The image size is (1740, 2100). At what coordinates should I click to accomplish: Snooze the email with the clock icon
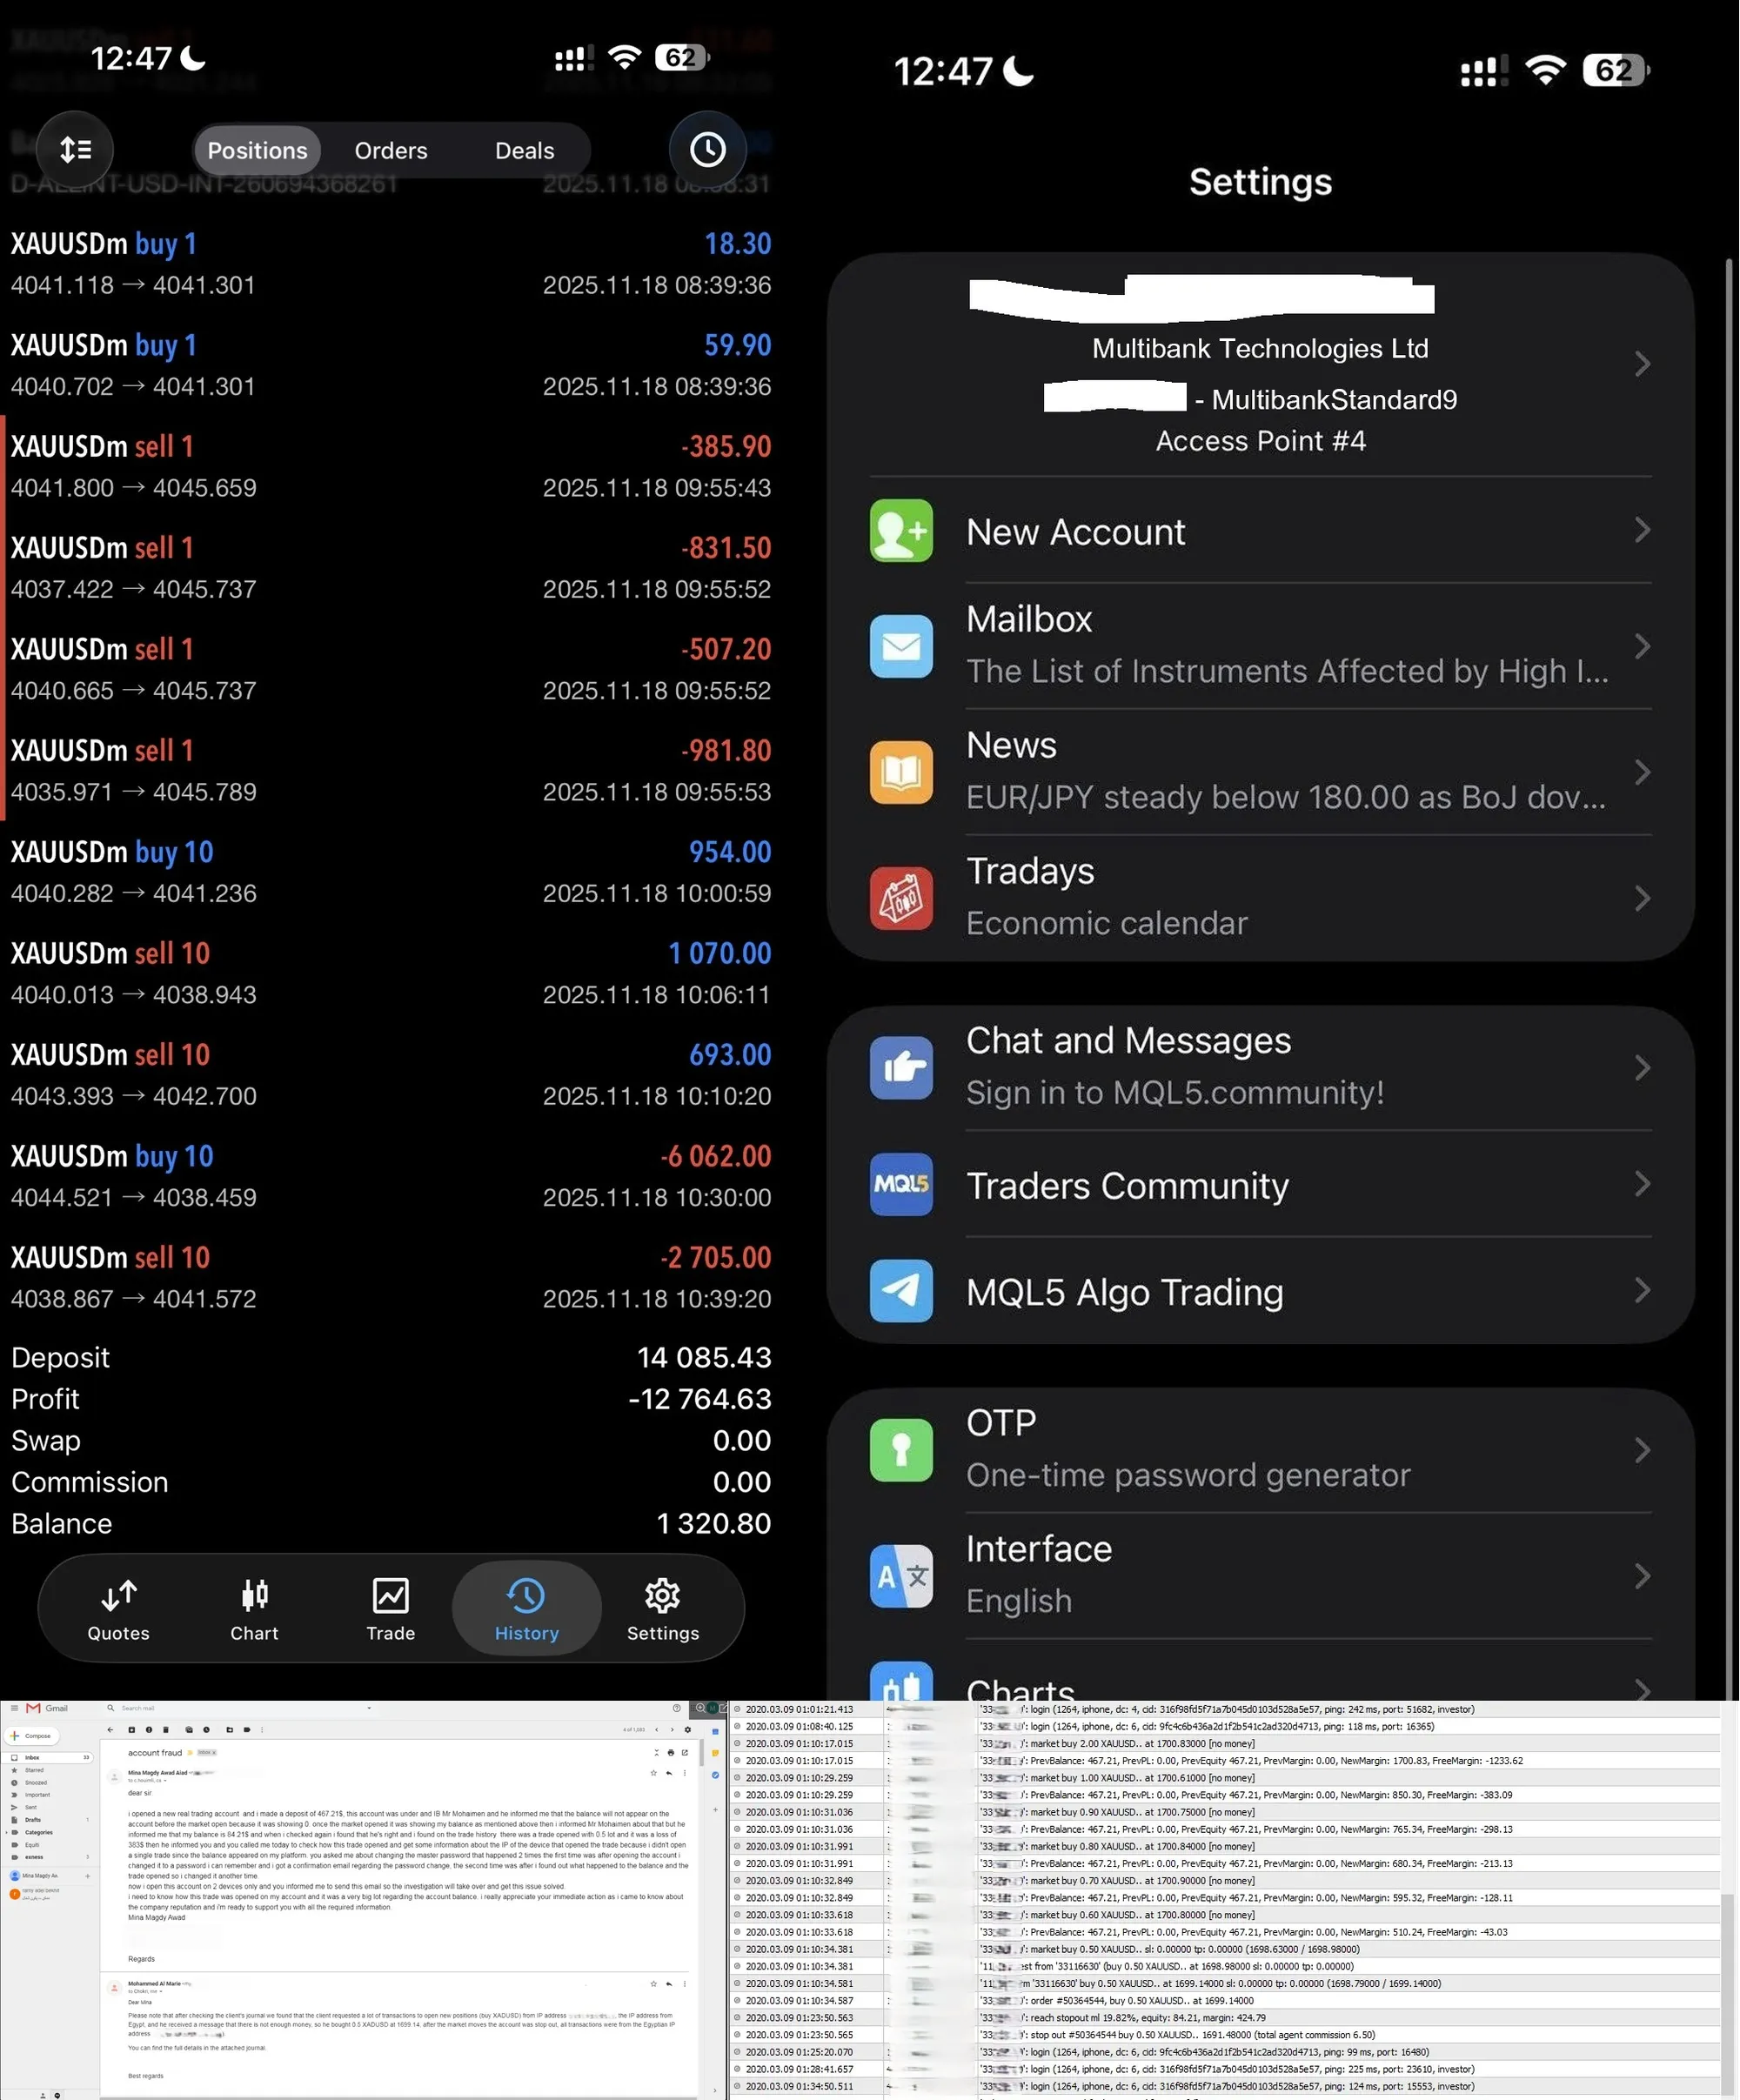pos(206,1729)
